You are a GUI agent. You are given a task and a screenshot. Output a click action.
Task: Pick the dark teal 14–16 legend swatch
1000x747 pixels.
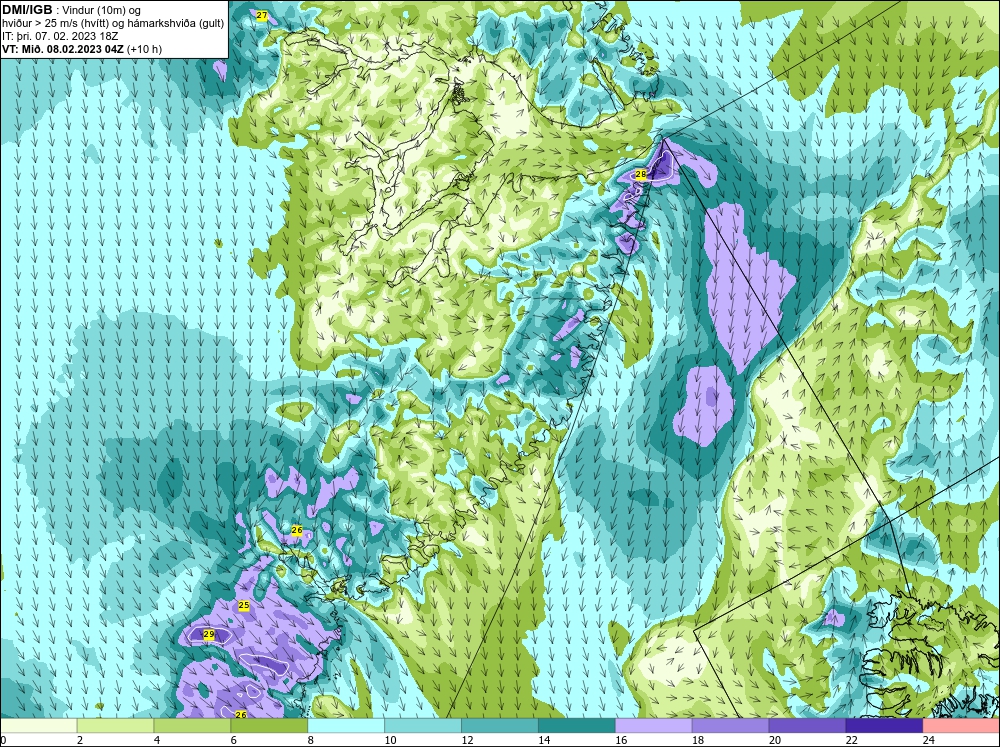click(577, 726)
